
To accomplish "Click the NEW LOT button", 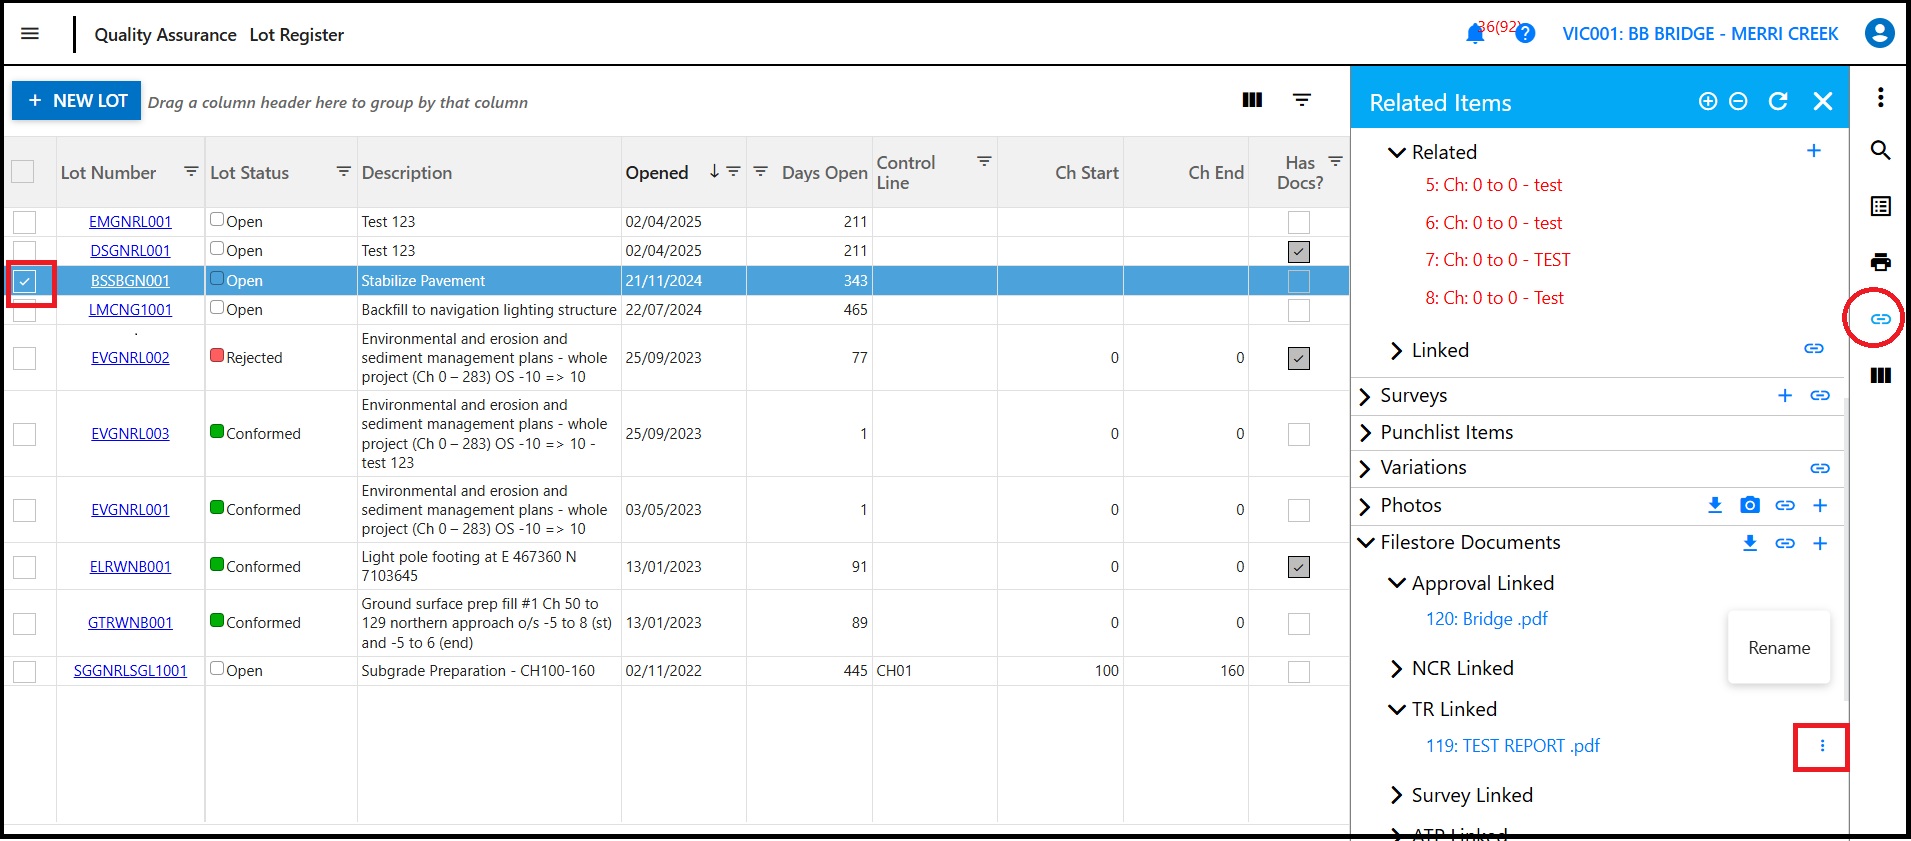I will 77,101.
